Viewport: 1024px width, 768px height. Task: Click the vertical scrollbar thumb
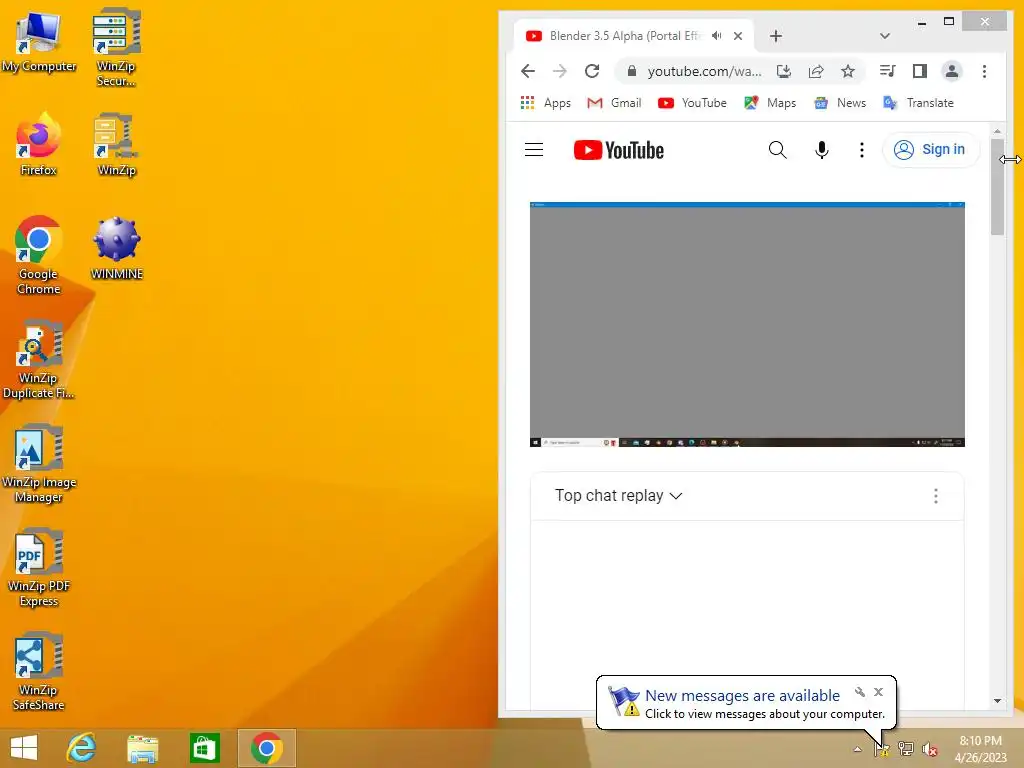click(997, 186)
